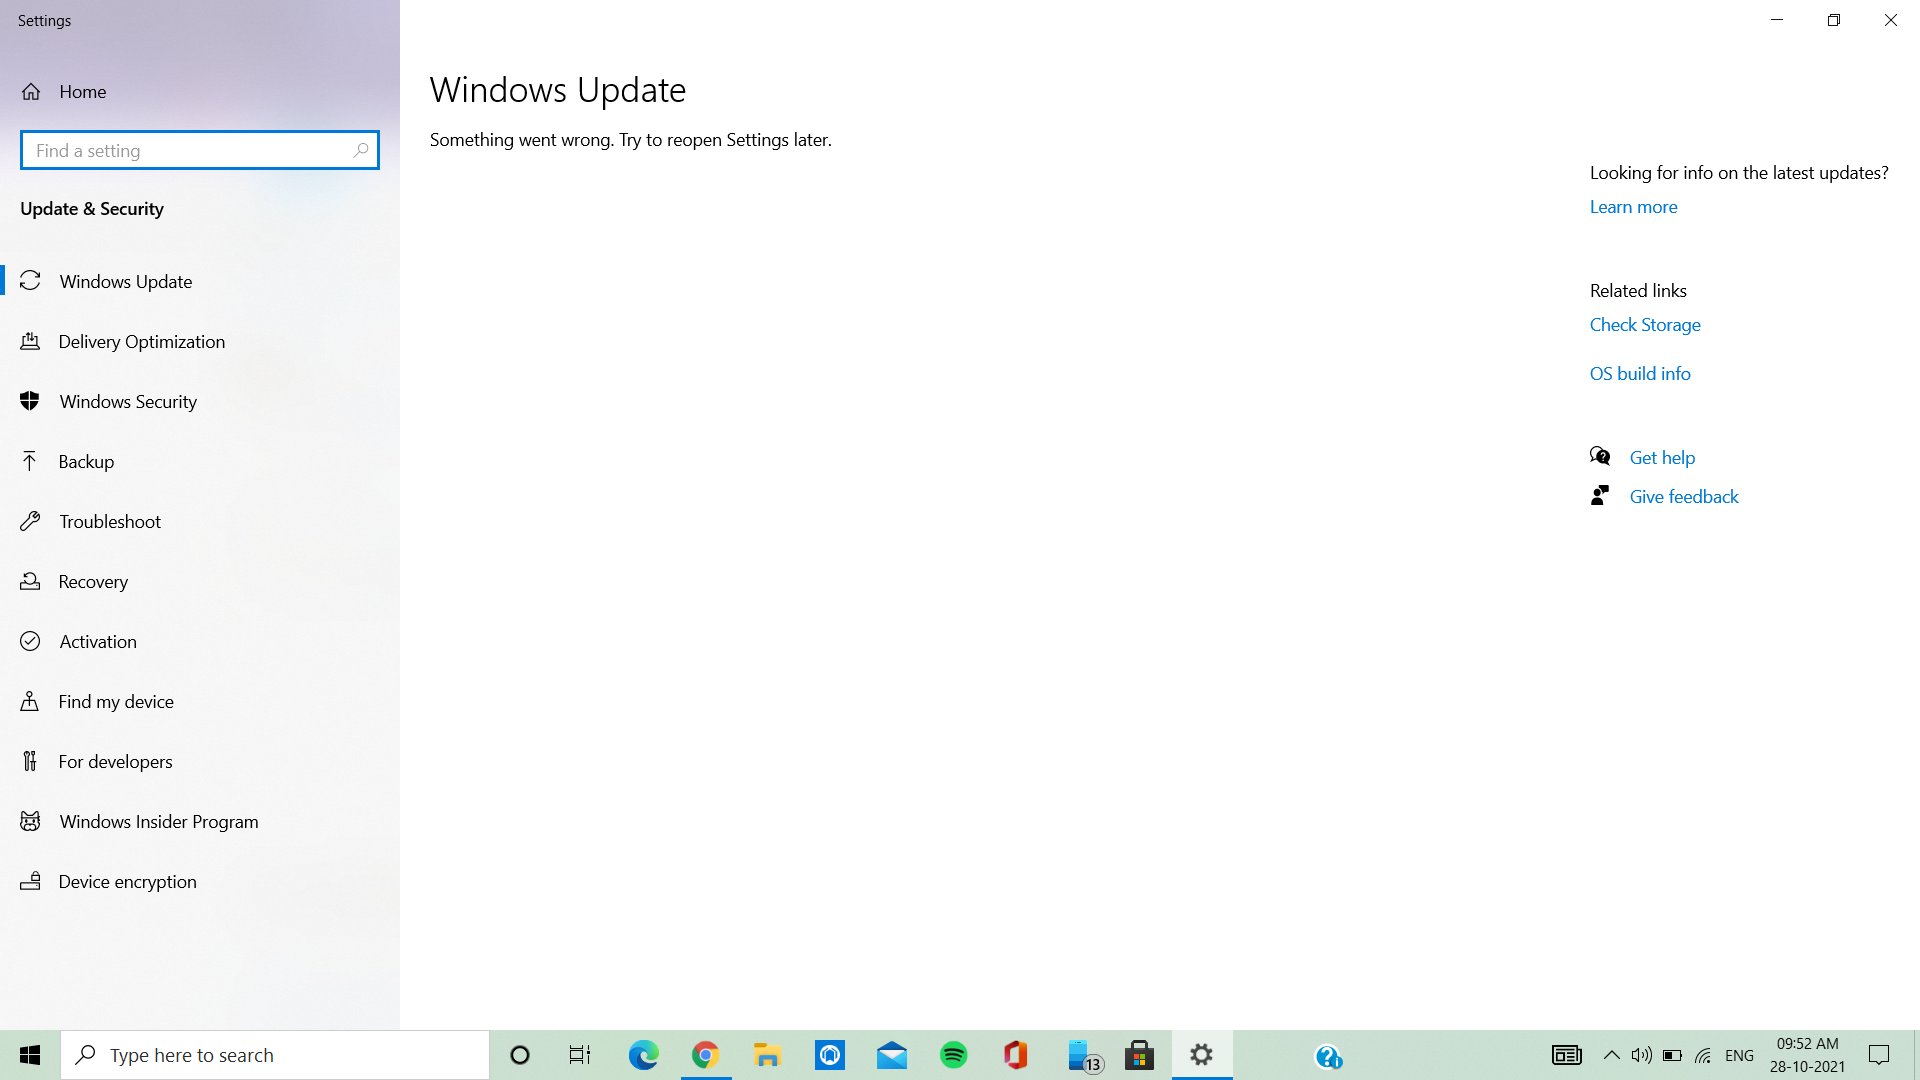Click the Activation sidebar icon
The width and height of the screenshot is (1920, 1080).
[x=29, y=641]
